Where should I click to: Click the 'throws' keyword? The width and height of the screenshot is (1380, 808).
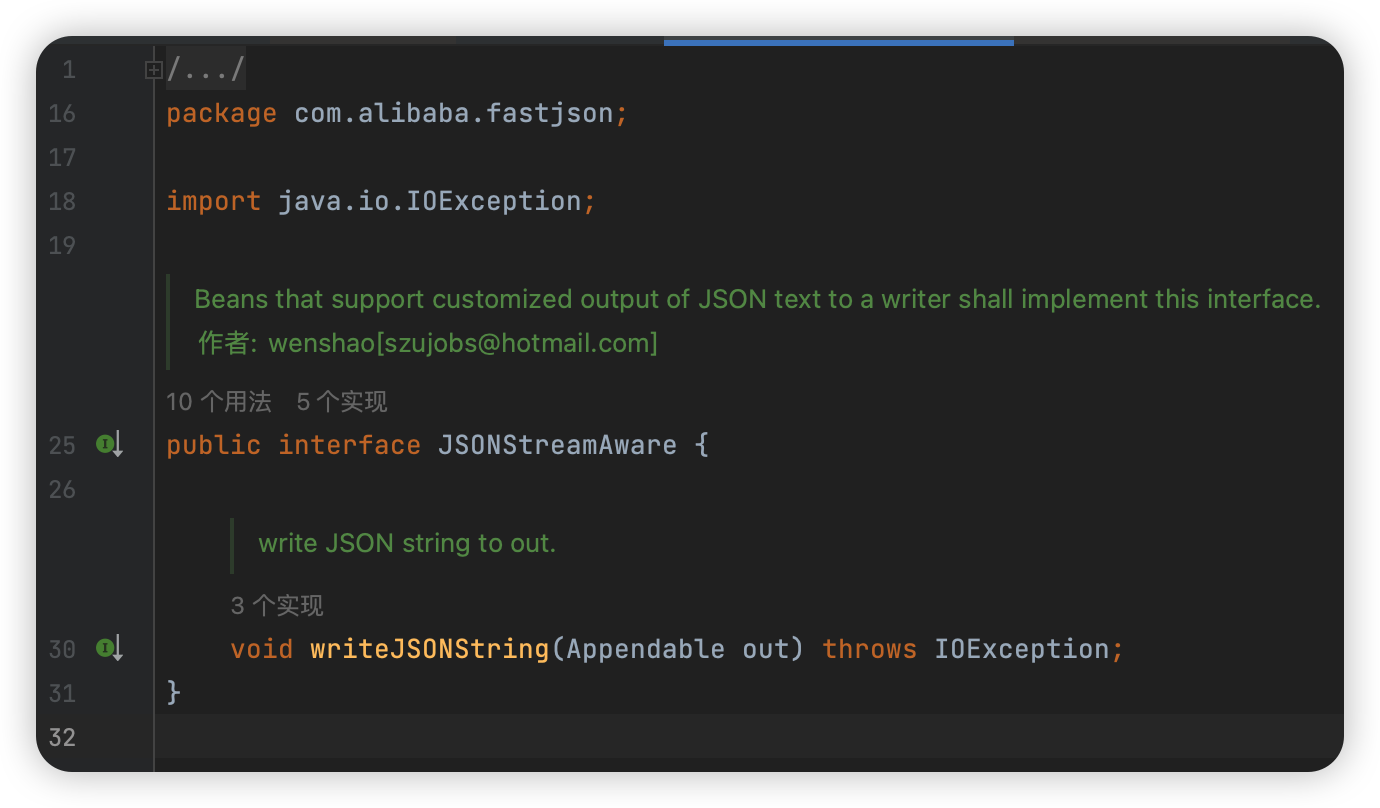pos(869,650)
